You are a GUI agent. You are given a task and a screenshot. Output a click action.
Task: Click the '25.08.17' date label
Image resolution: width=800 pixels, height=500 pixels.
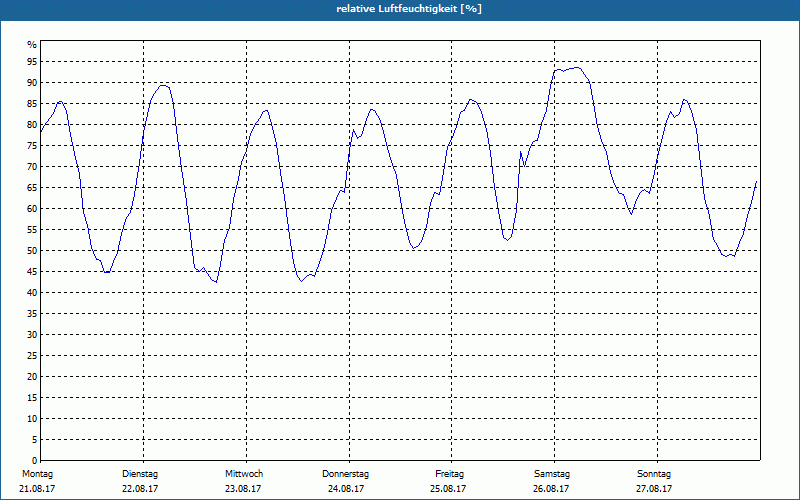[x=448, y=489]
